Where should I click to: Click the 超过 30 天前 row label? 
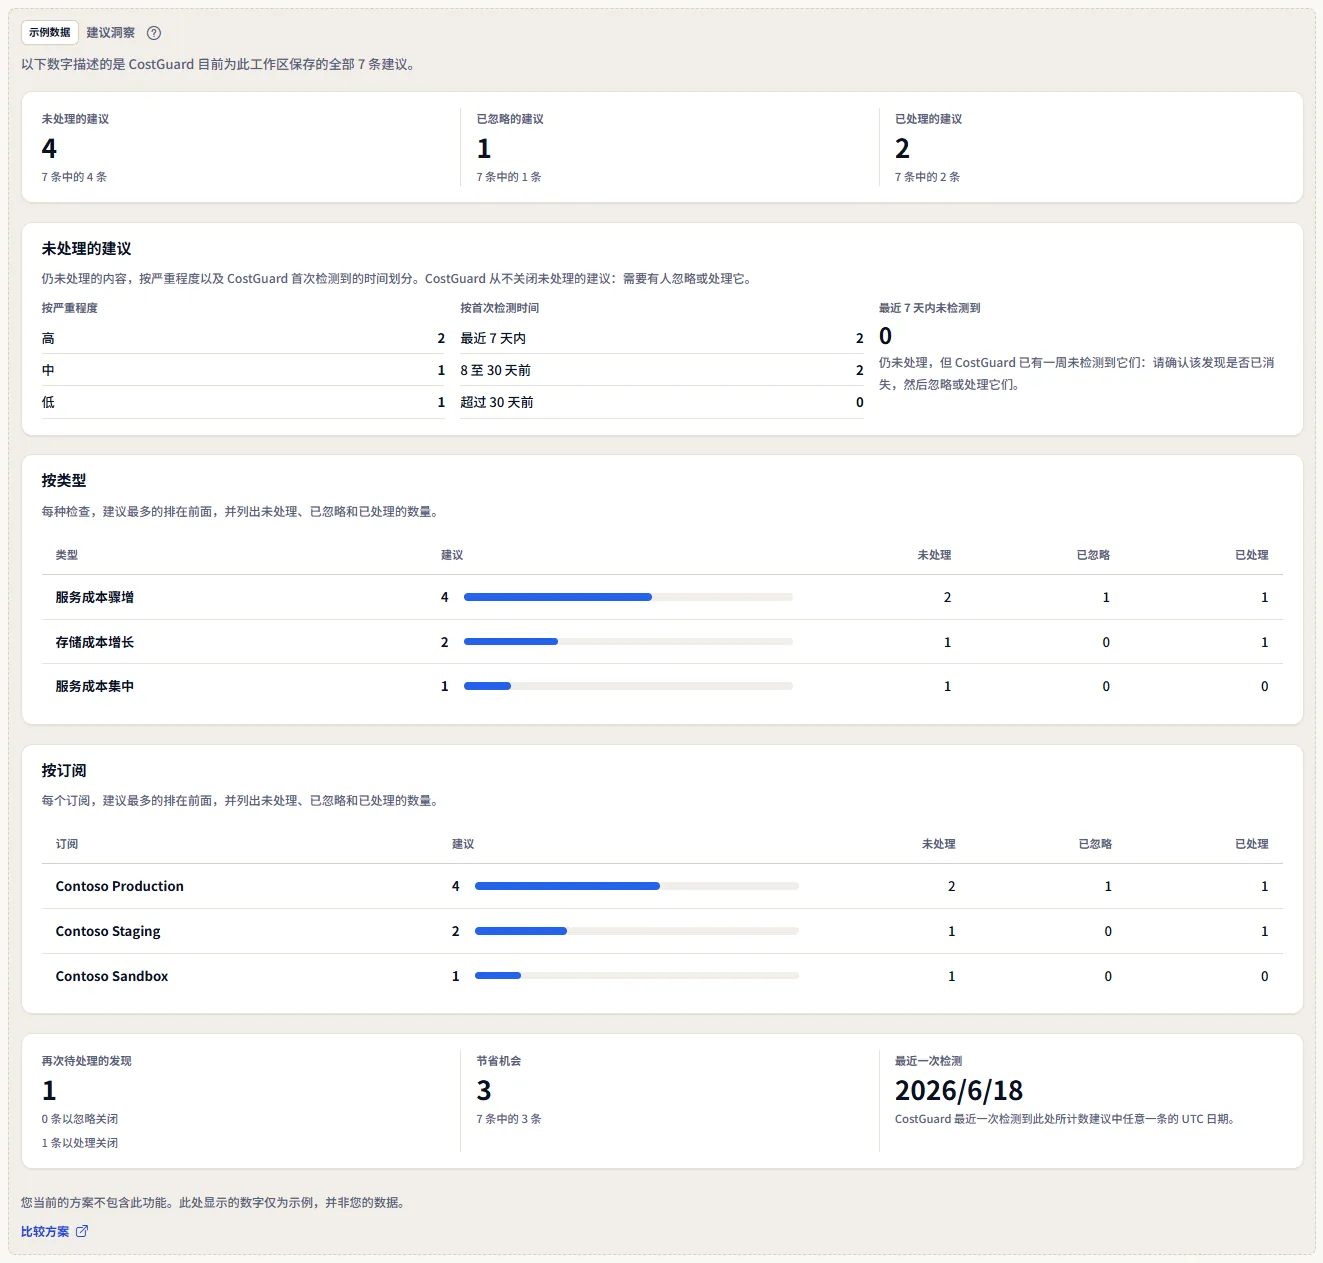(497, 402)
